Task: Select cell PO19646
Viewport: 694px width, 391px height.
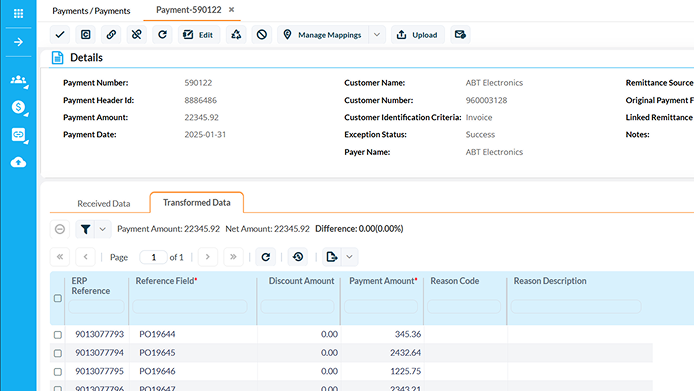Action: pos(157,372)
